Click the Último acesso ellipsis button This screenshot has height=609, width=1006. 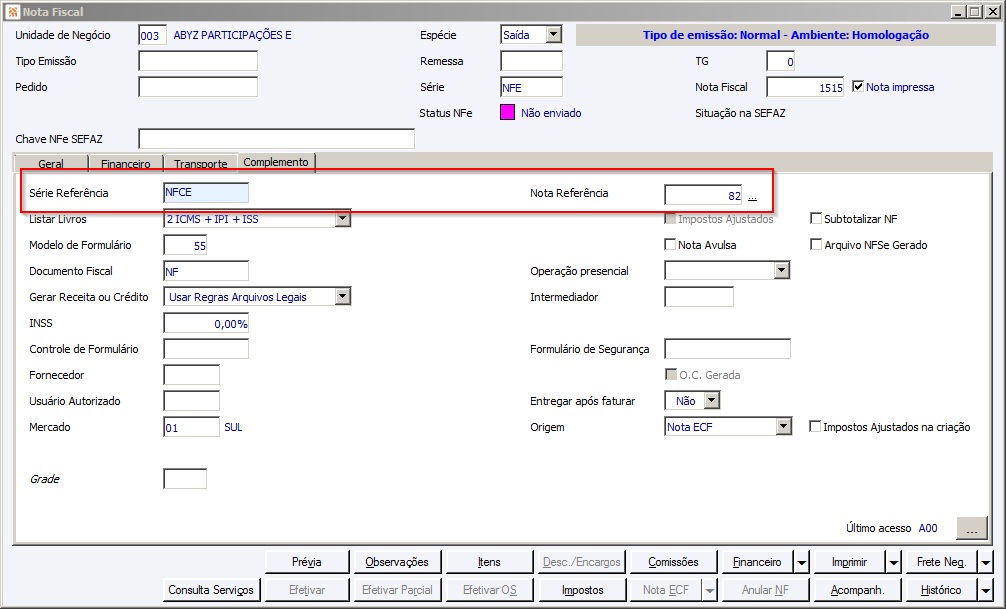[x=972, y=529]
